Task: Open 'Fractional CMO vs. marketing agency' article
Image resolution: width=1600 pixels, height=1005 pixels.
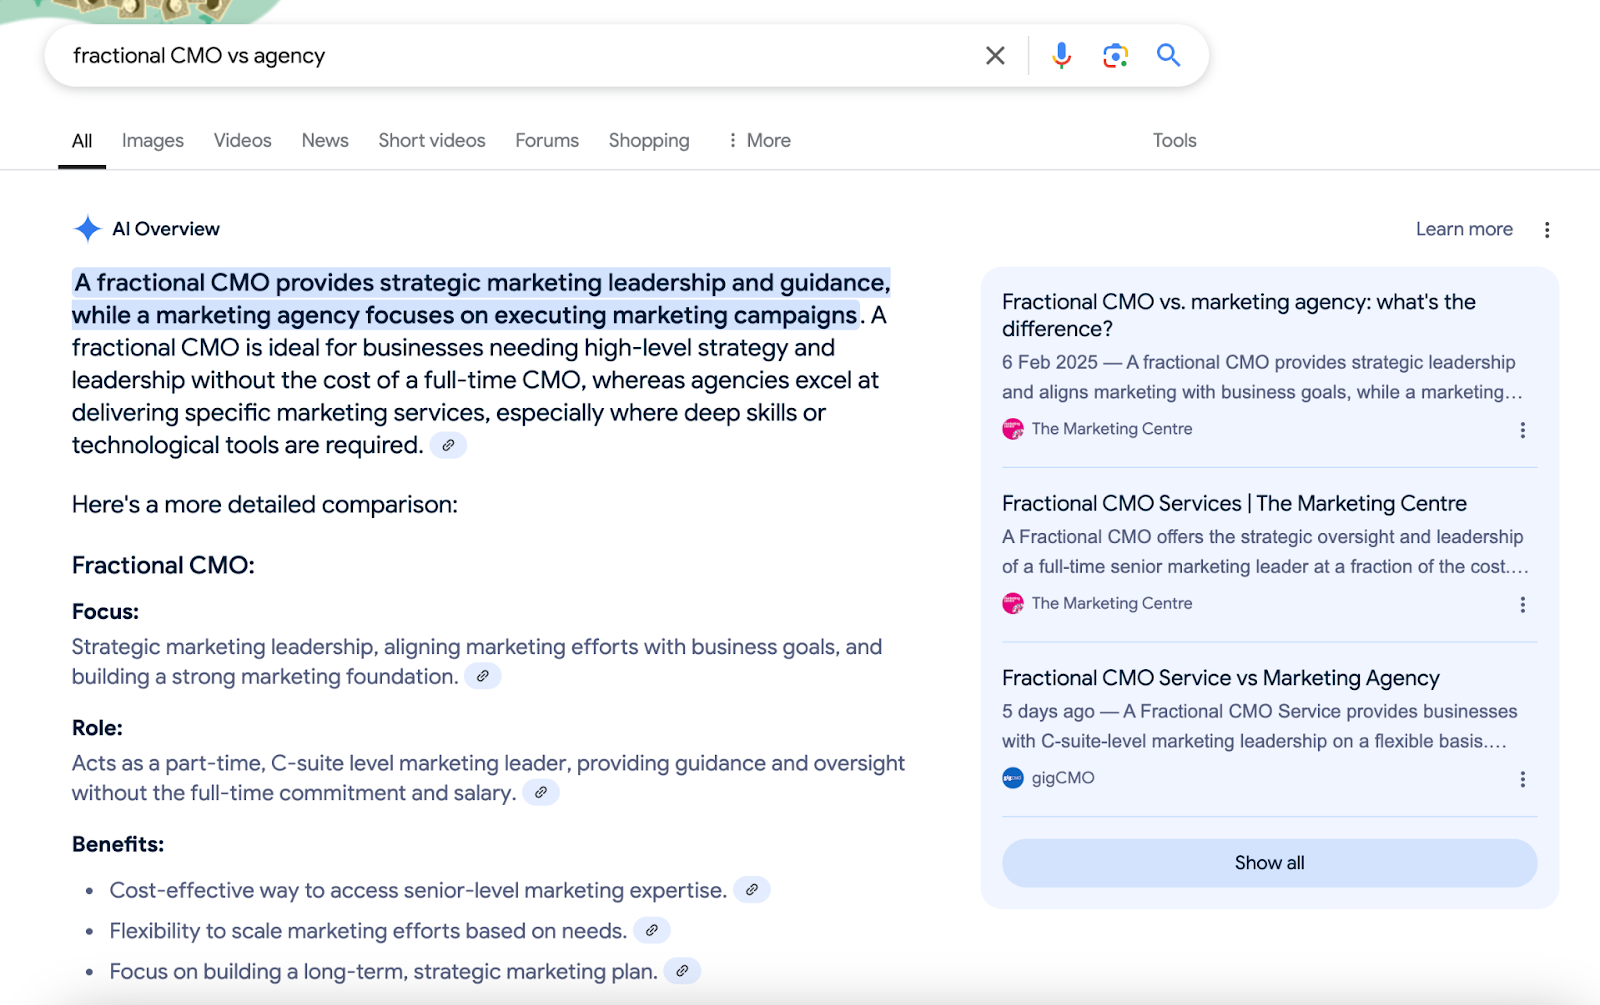Action: pyautogui.click(x=1238, y=315)
